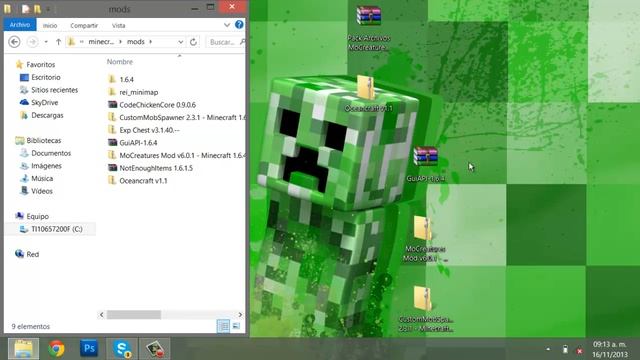Click the battery tray icon
The image size is (640, 360).
pos(565,350)
